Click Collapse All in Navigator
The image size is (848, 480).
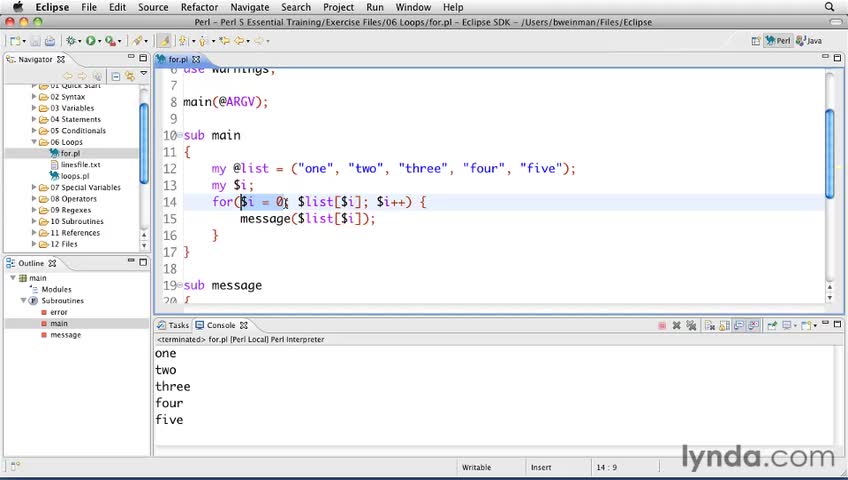[116, 76]
